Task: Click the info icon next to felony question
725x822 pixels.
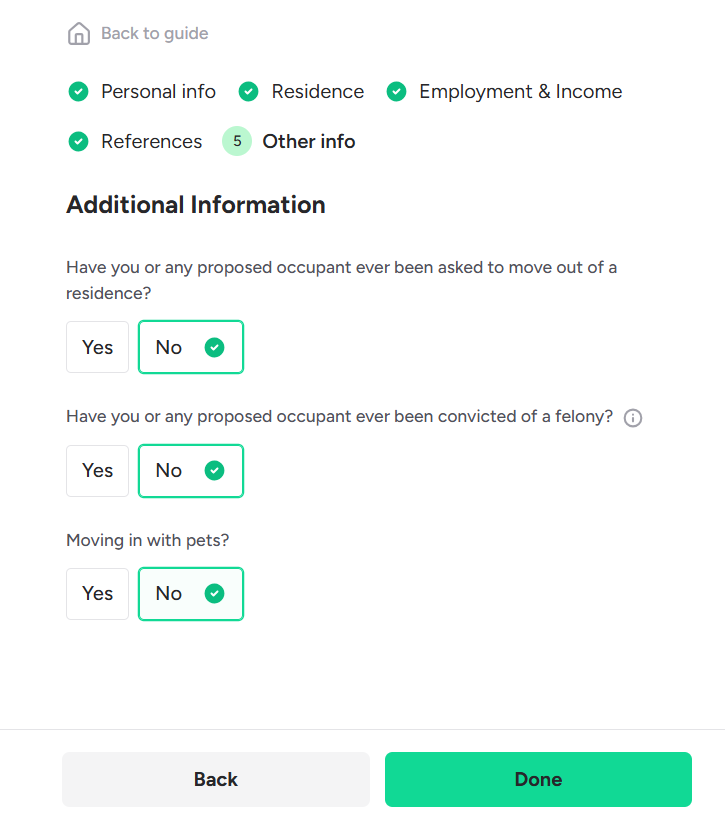Action: [632, 418]
